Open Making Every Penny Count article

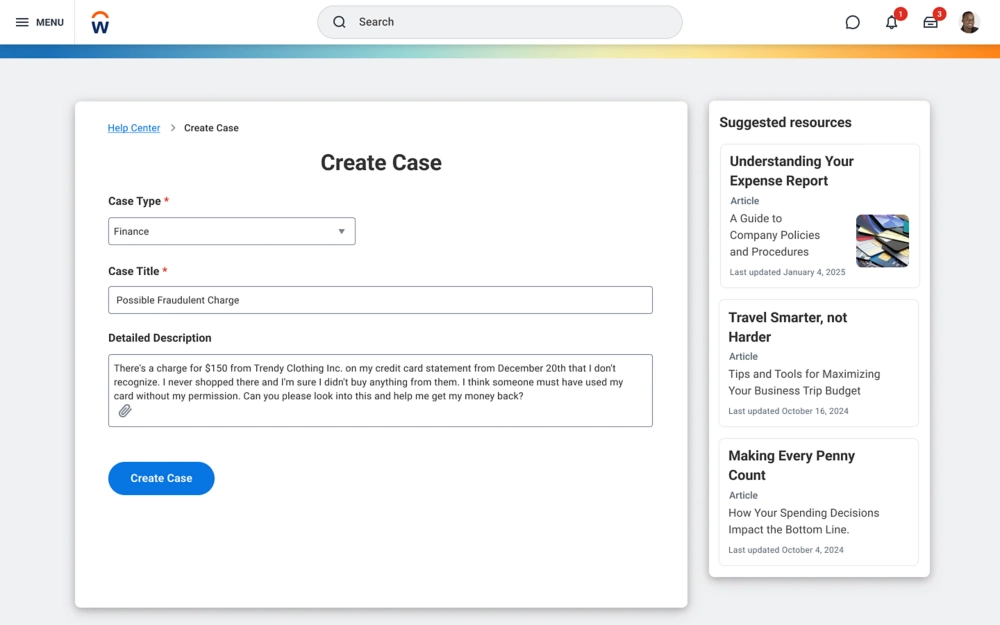[x=791, y=465]
